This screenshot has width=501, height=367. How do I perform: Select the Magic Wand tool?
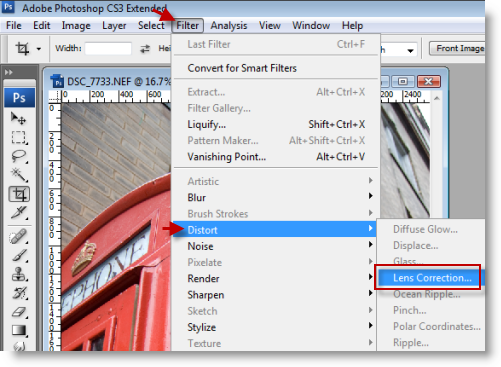pyautogui.click(x=18, y=174)
